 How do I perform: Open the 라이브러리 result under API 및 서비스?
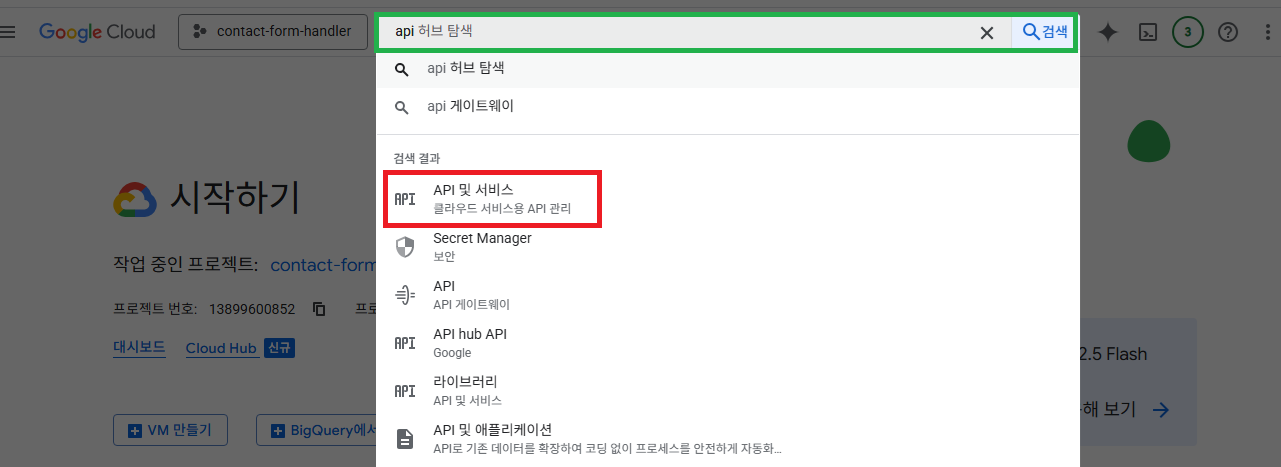click(728, 390)
